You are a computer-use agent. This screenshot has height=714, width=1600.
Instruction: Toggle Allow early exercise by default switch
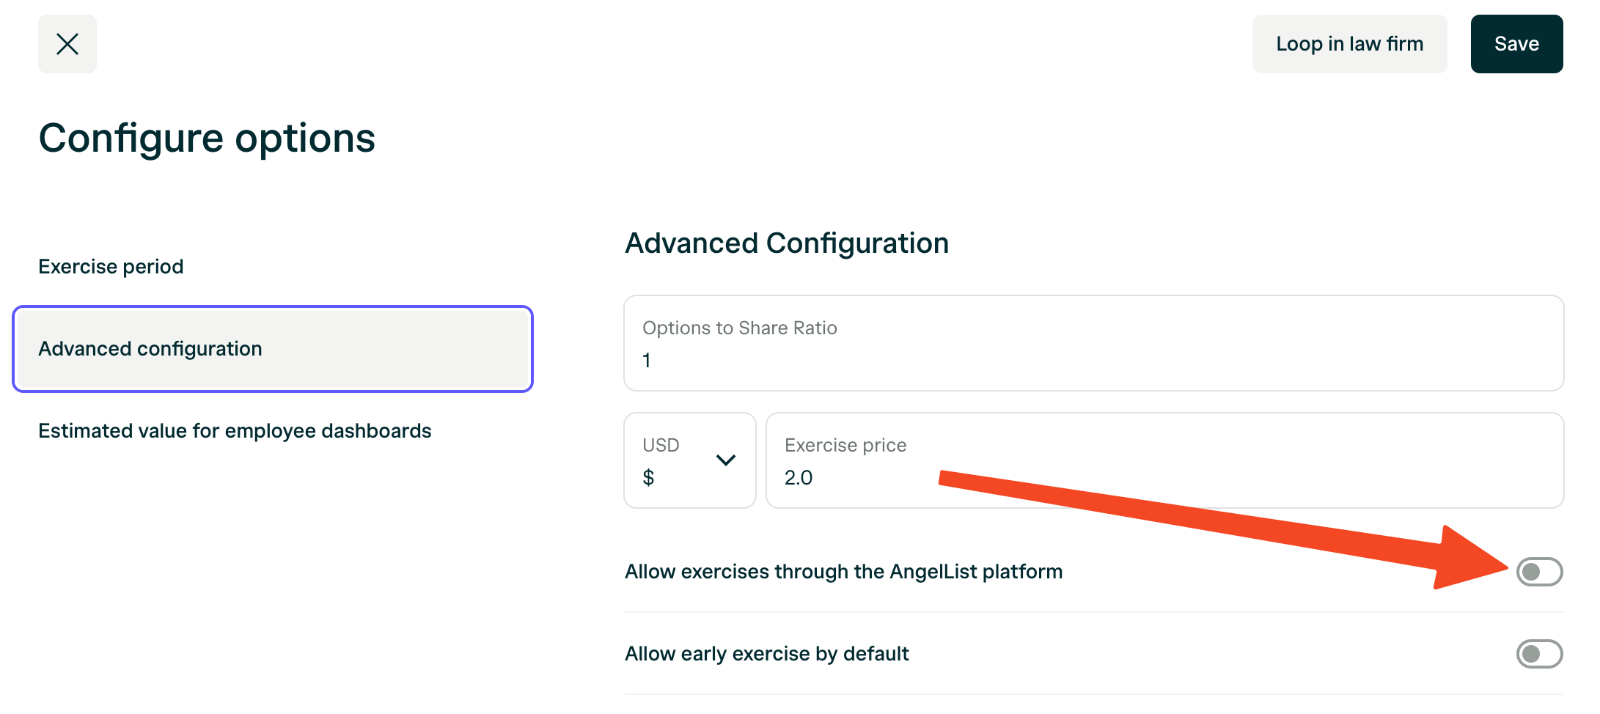(x=1539, y=654)
